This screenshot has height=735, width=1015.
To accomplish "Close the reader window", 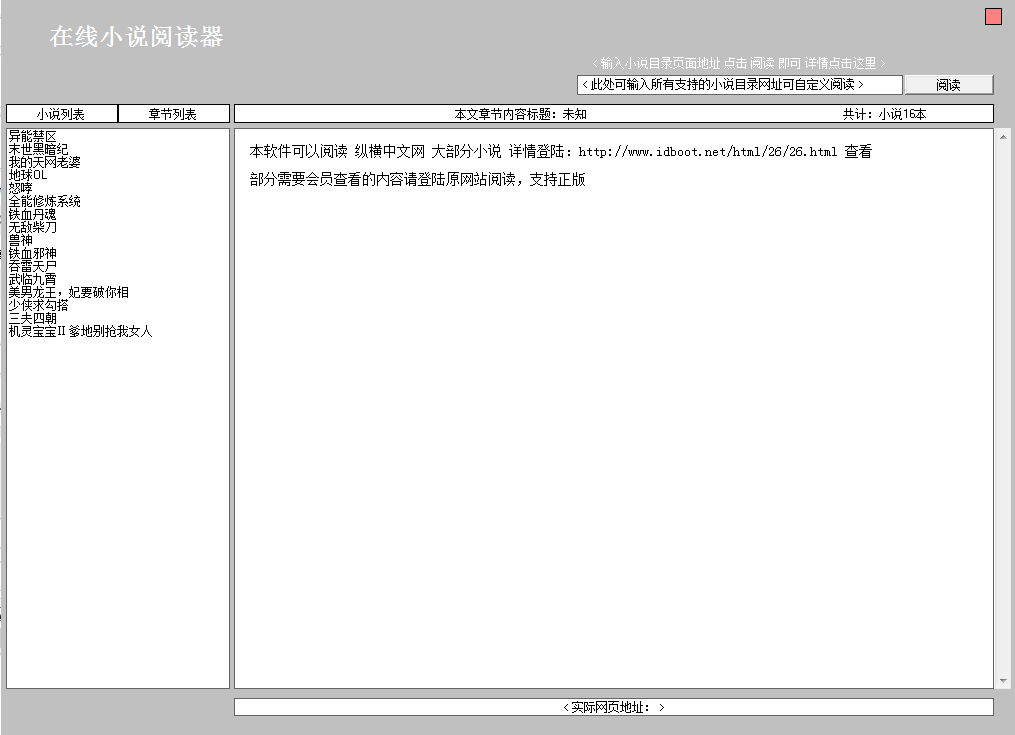I will (991, 15).
